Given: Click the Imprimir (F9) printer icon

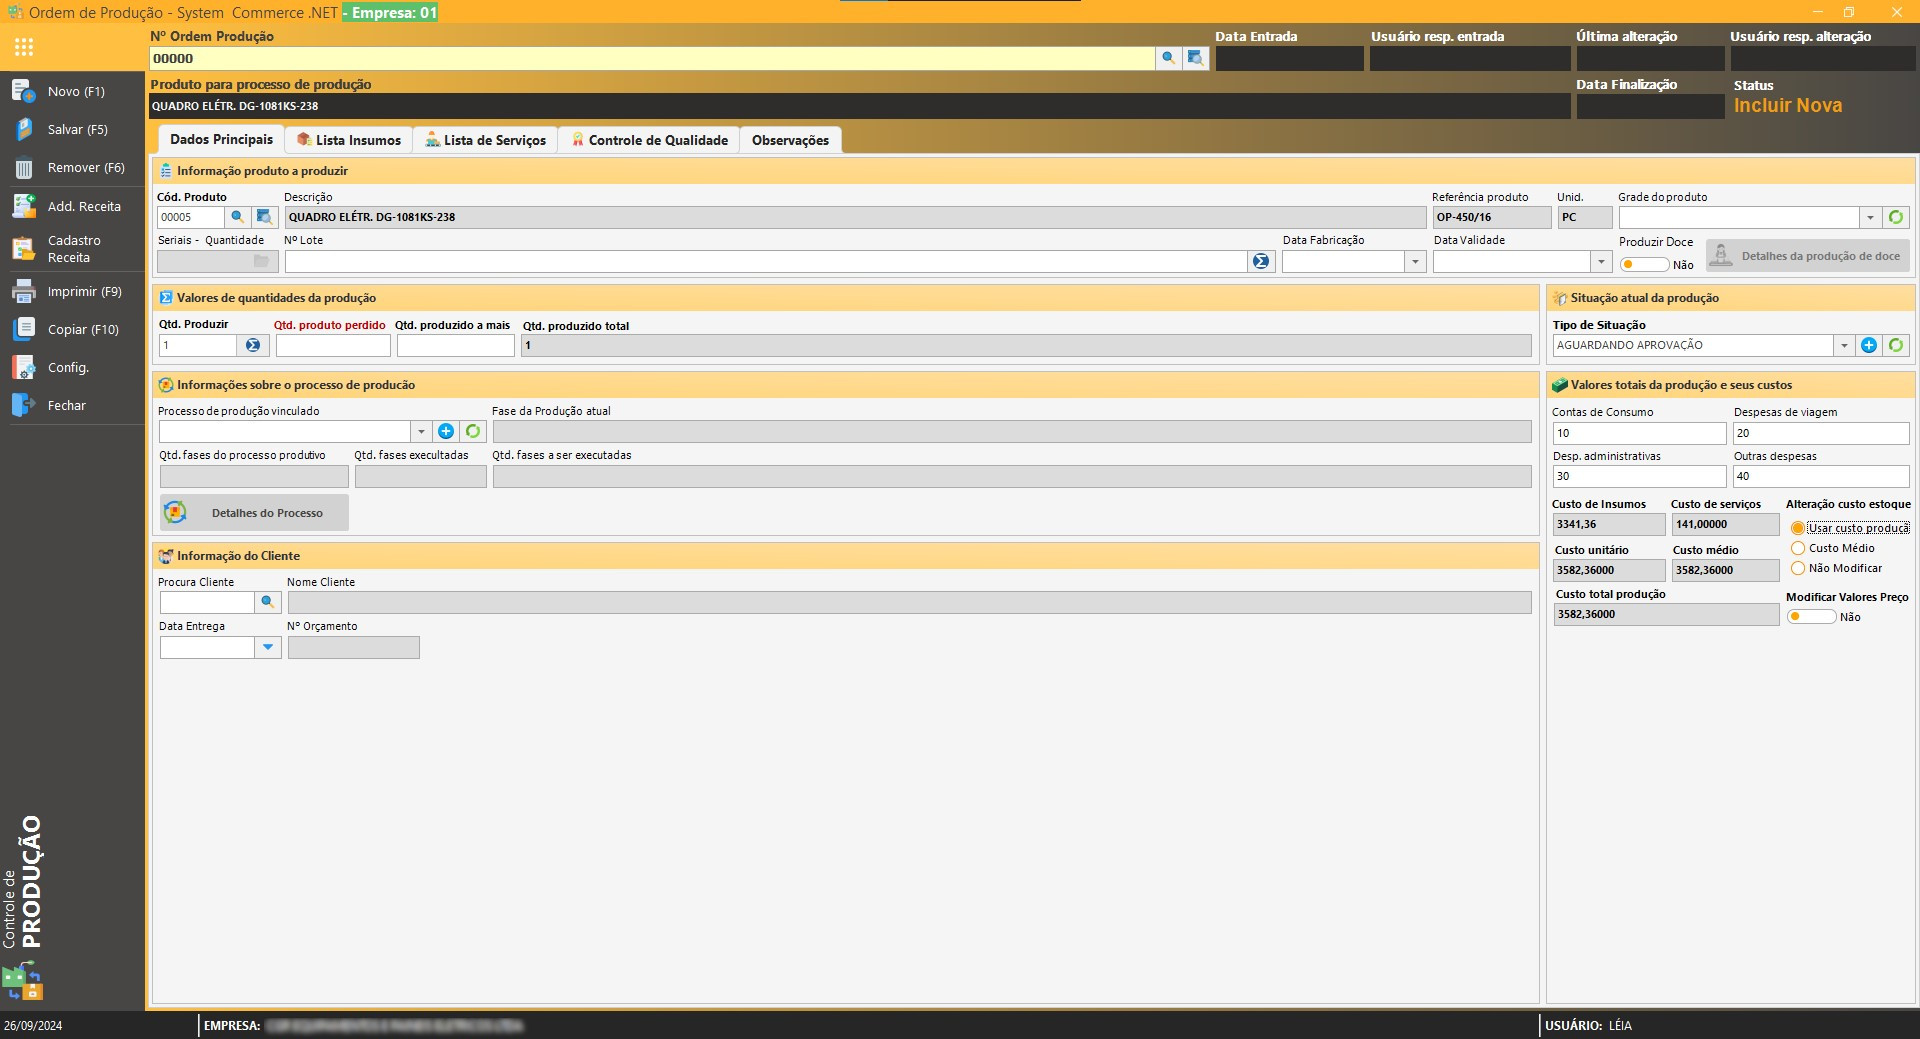Looking at the screenshot, I should tap(24, 291).
